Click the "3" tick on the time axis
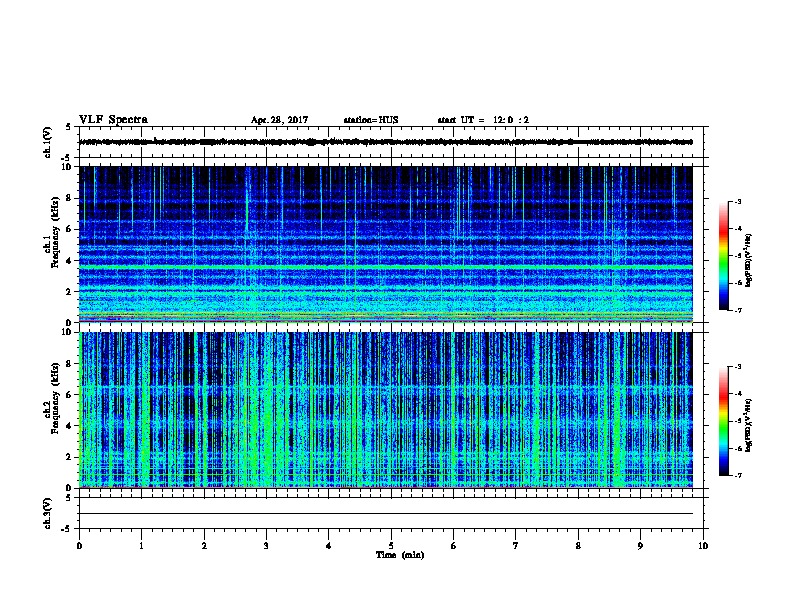 point(266,546)
